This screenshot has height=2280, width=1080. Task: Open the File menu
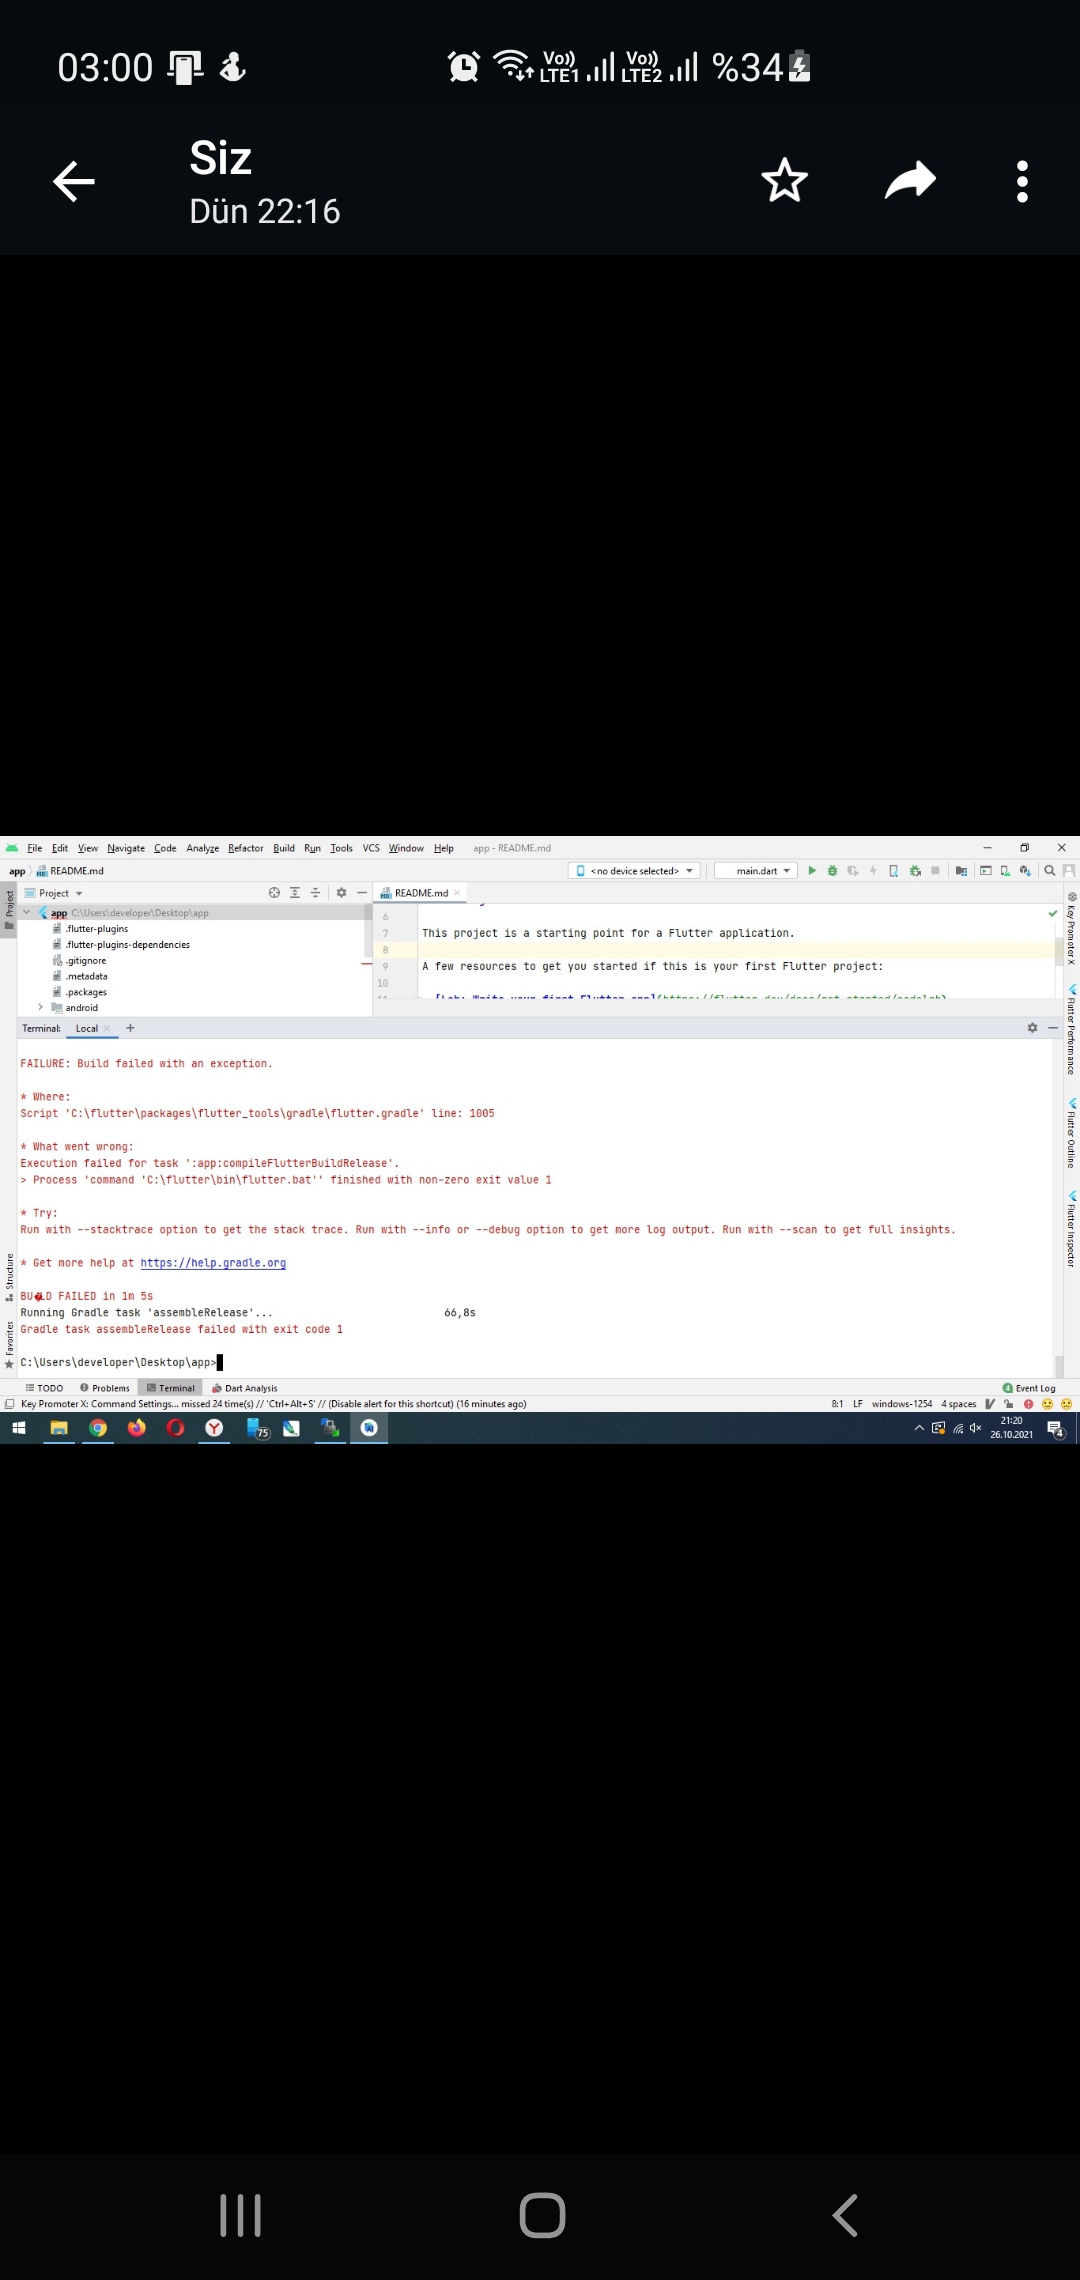(35, 848)
